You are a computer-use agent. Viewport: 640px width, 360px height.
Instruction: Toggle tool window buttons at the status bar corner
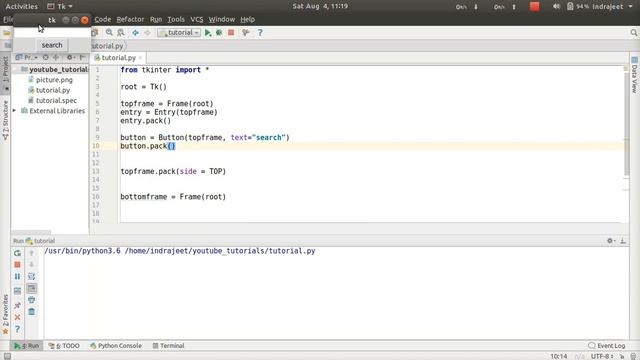coord(7,356)
